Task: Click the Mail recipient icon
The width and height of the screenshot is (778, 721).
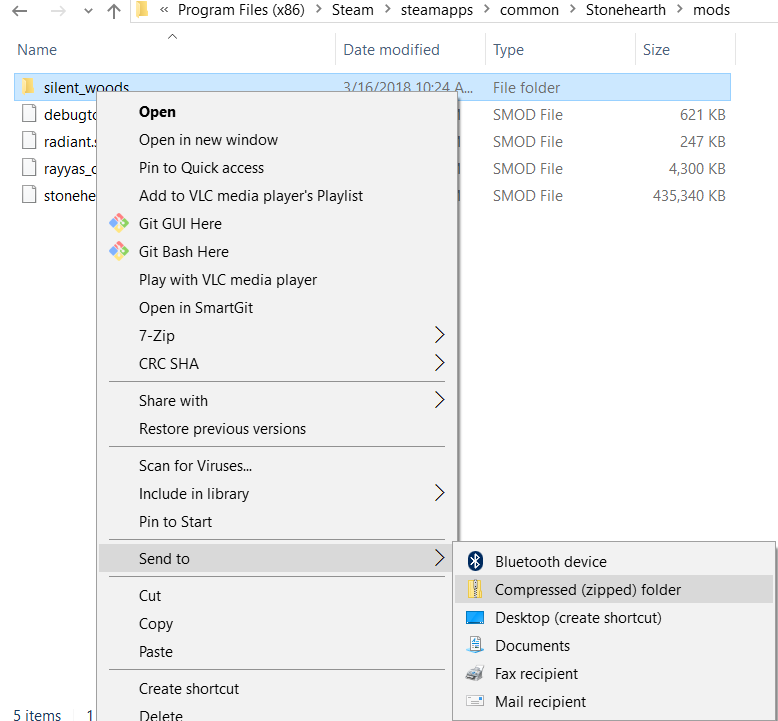Action: click(x=475, y=701)
